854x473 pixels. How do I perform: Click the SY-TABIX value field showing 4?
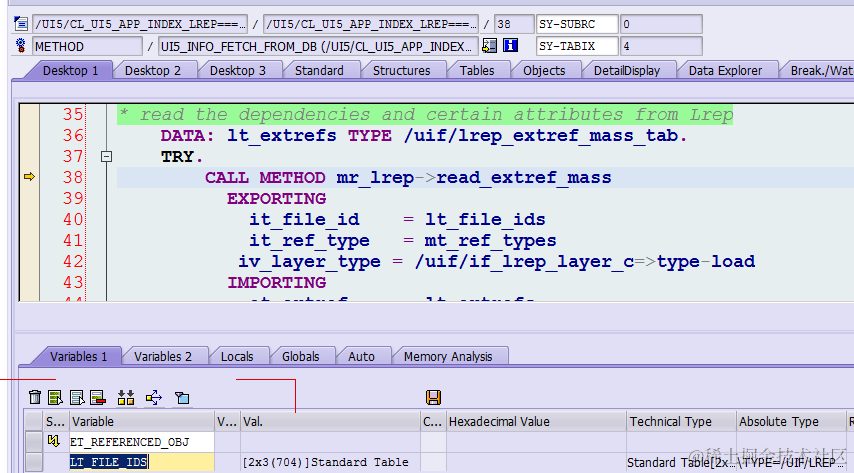click(x=661, y=46)
